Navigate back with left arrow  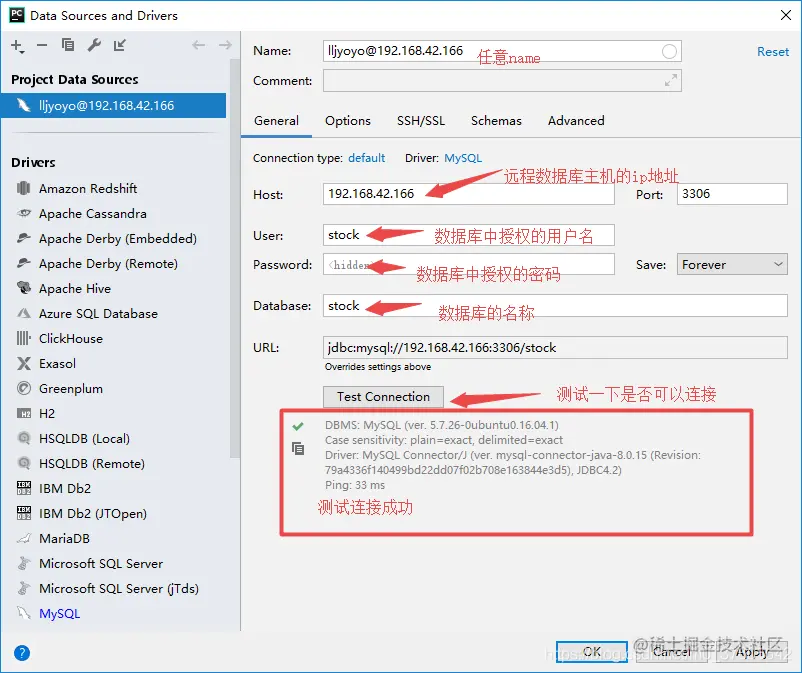(198, 45)
